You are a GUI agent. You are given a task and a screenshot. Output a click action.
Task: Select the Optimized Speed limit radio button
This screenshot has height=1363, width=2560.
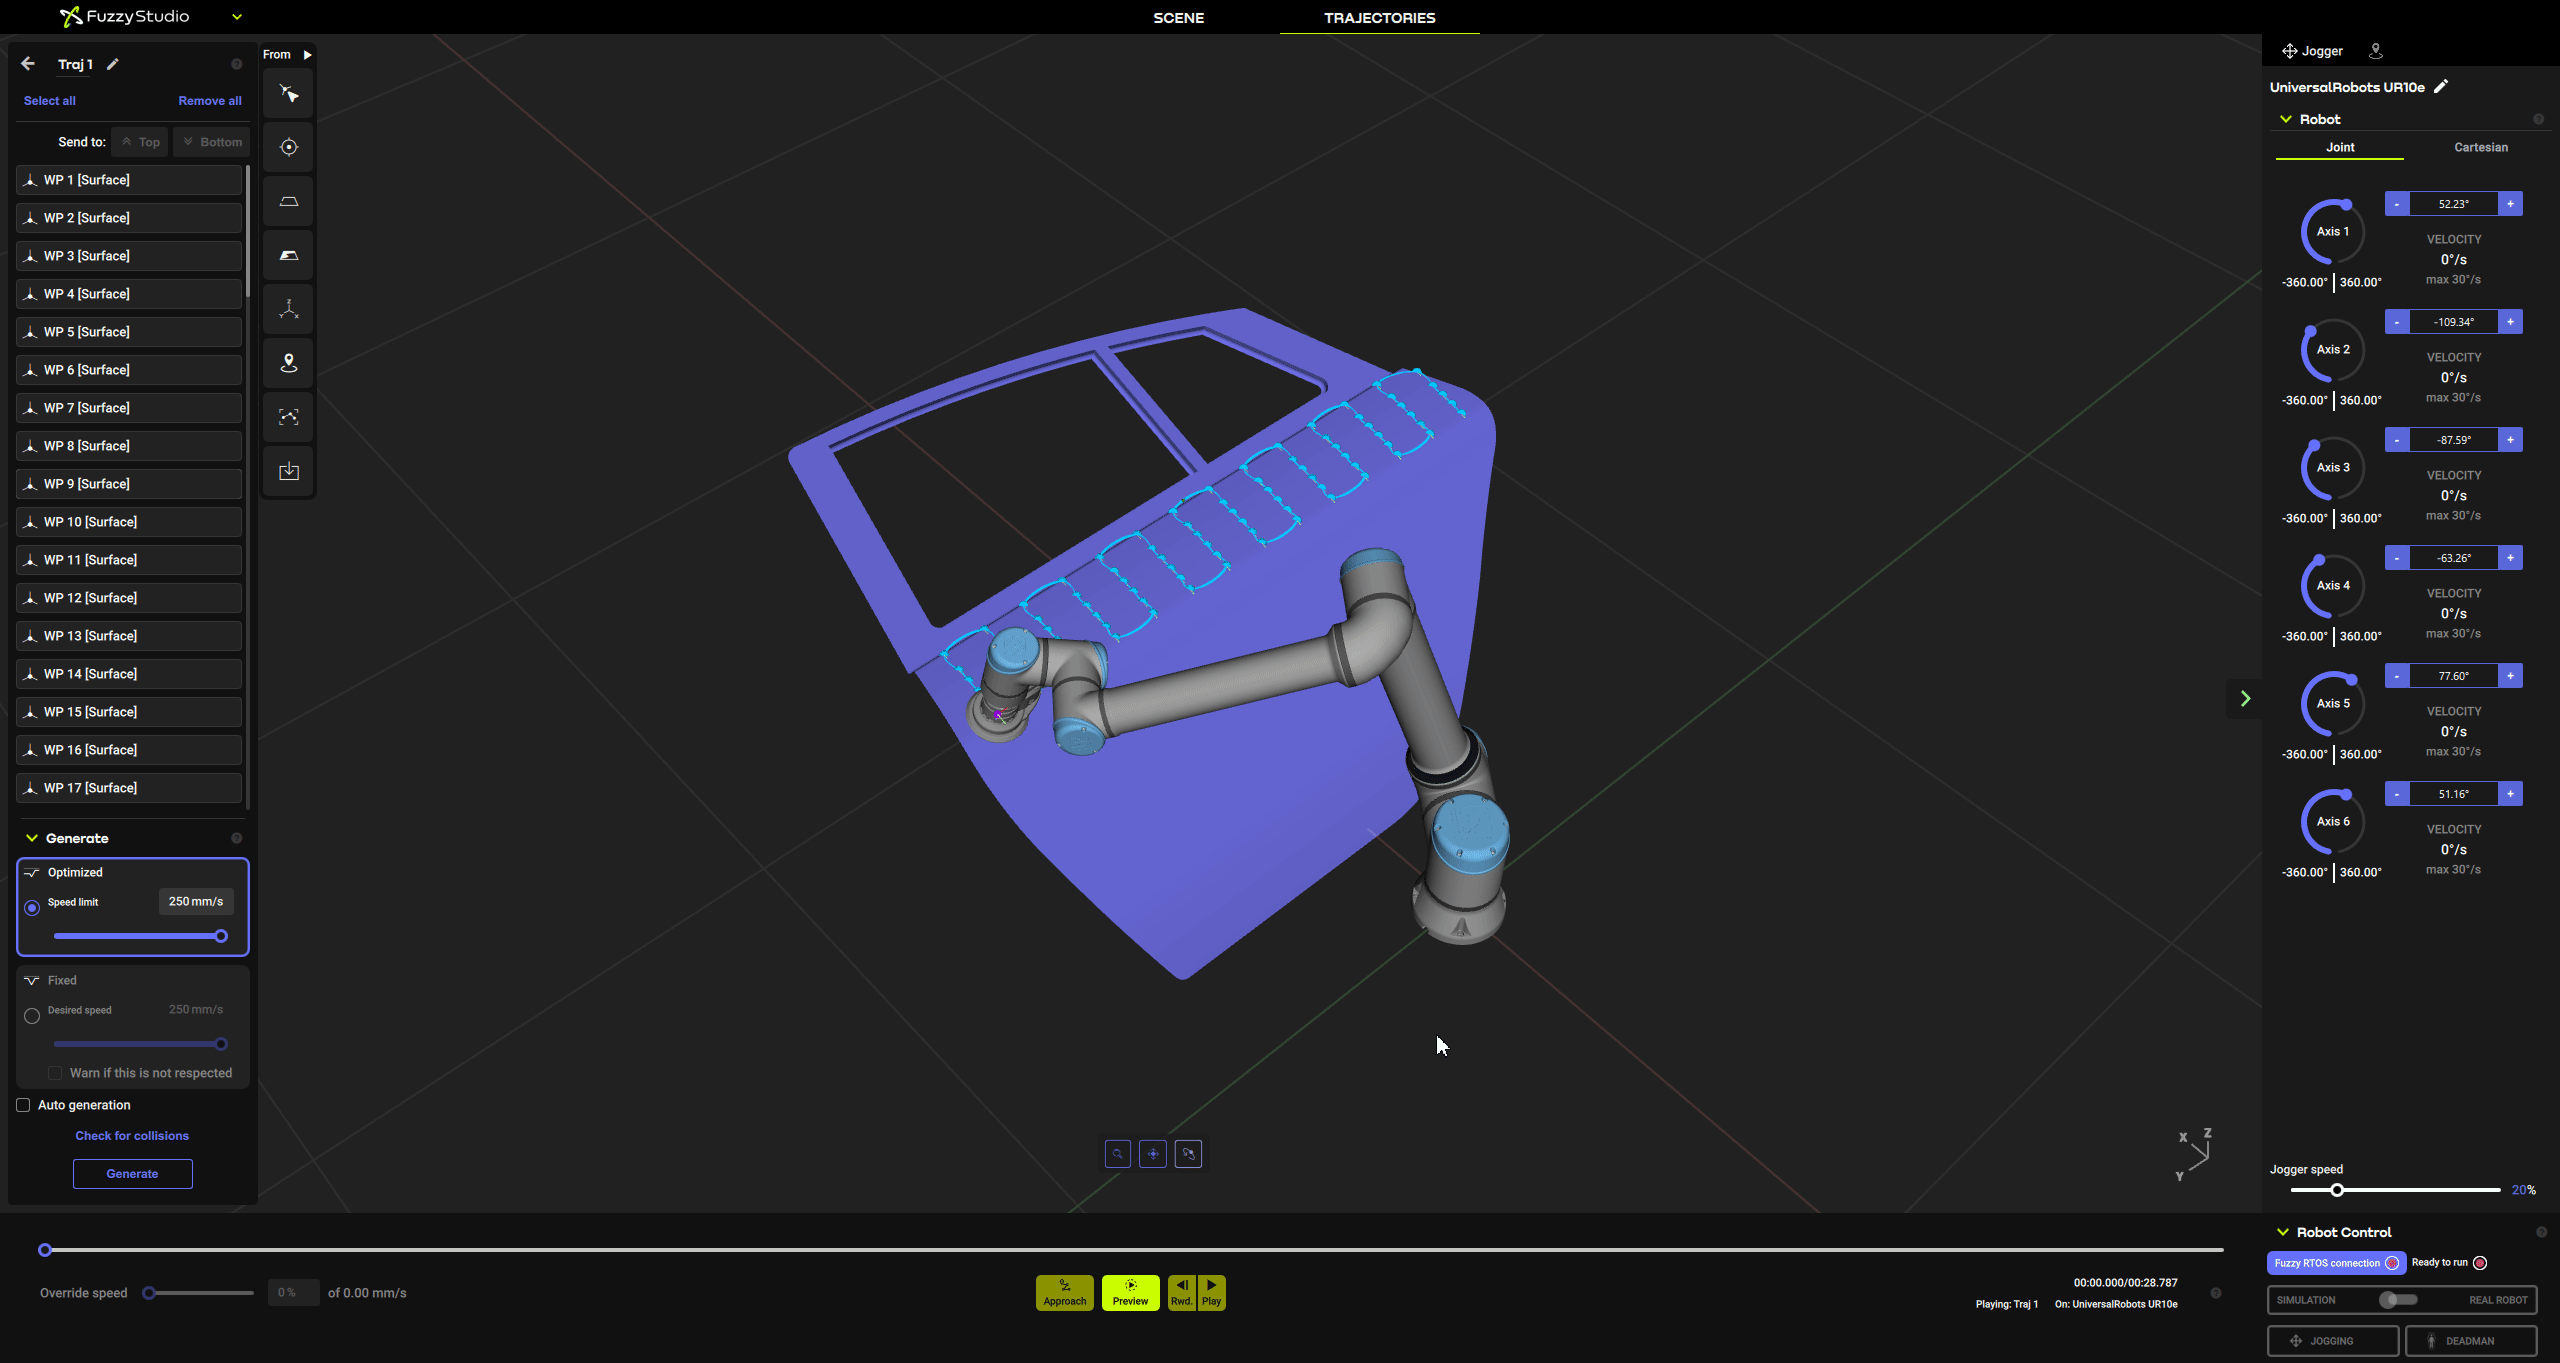[32, 908]
